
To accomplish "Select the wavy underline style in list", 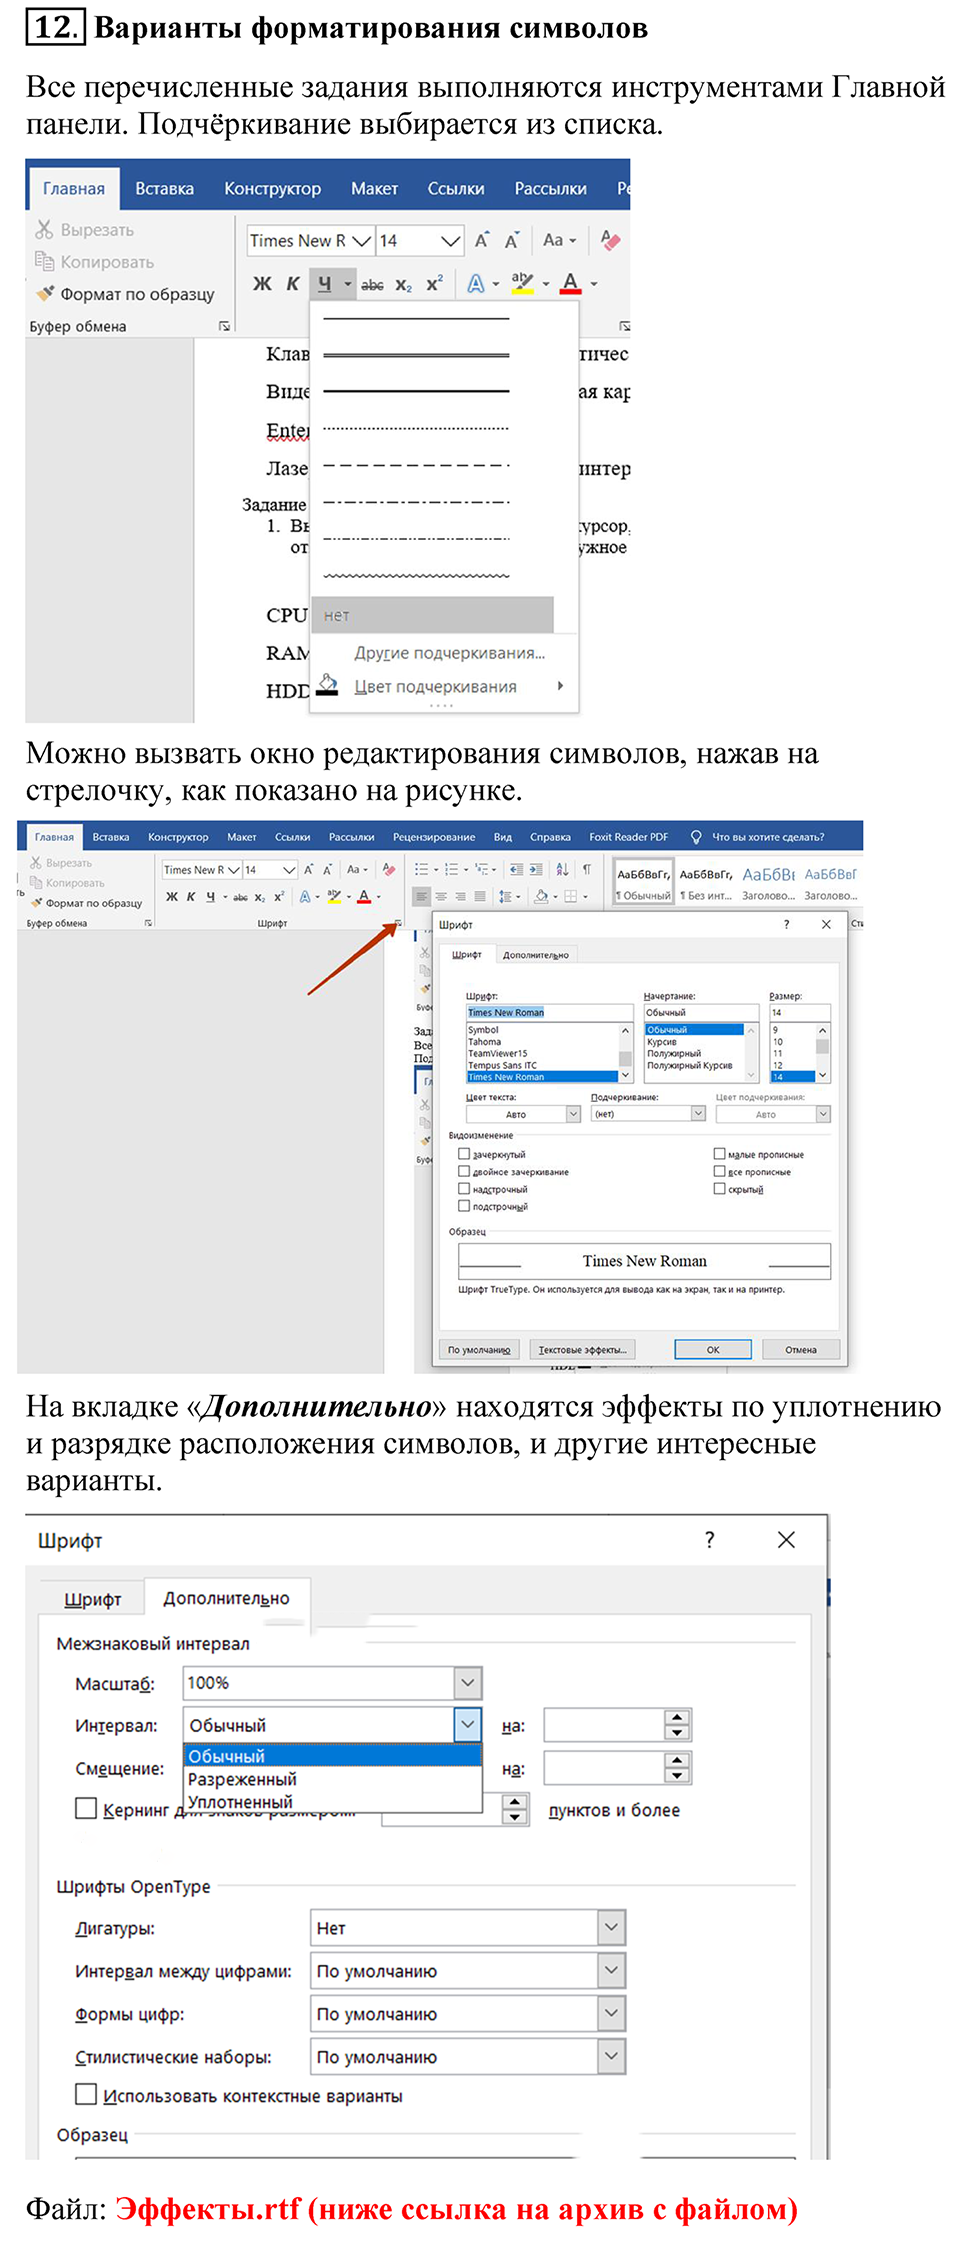I will (416, 576).
